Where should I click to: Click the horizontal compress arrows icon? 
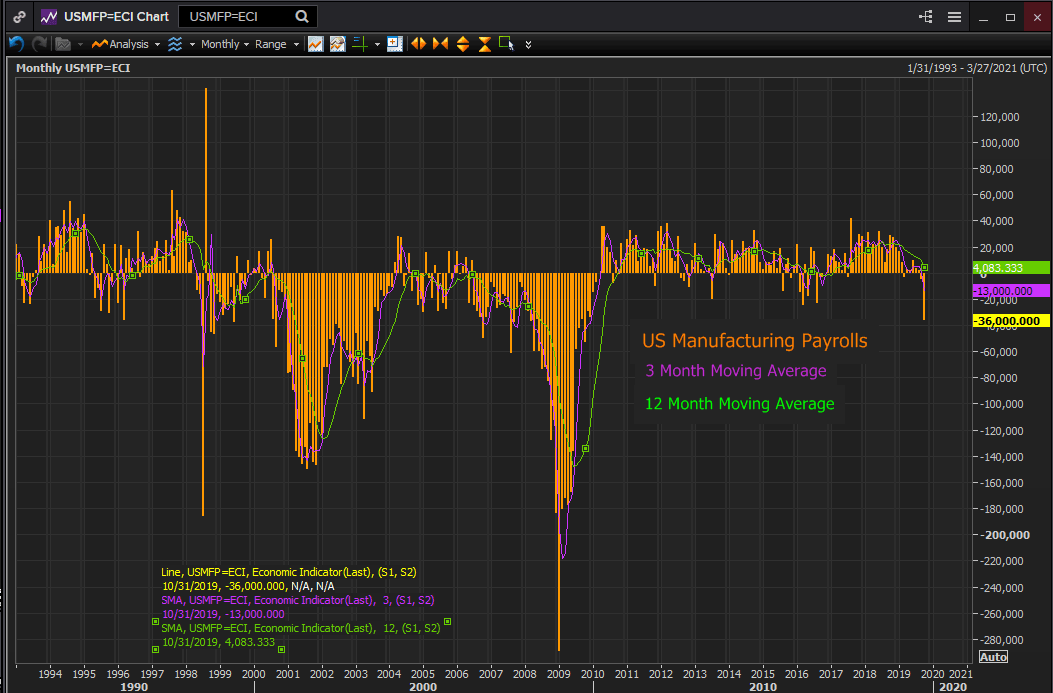(x=440, y=44)
